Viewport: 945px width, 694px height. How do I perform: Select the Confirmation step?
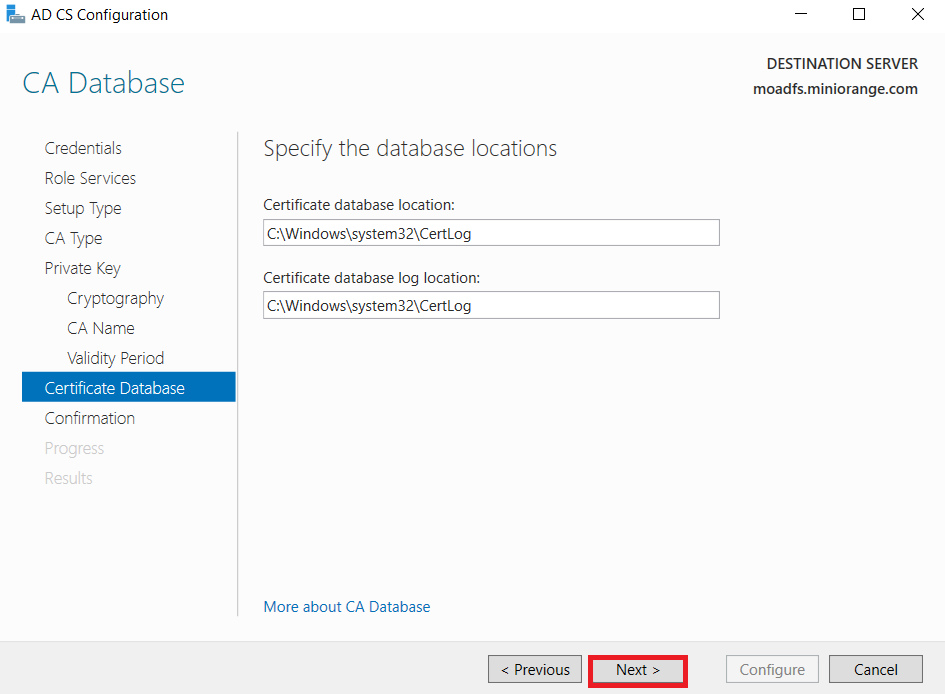point(90,417)
